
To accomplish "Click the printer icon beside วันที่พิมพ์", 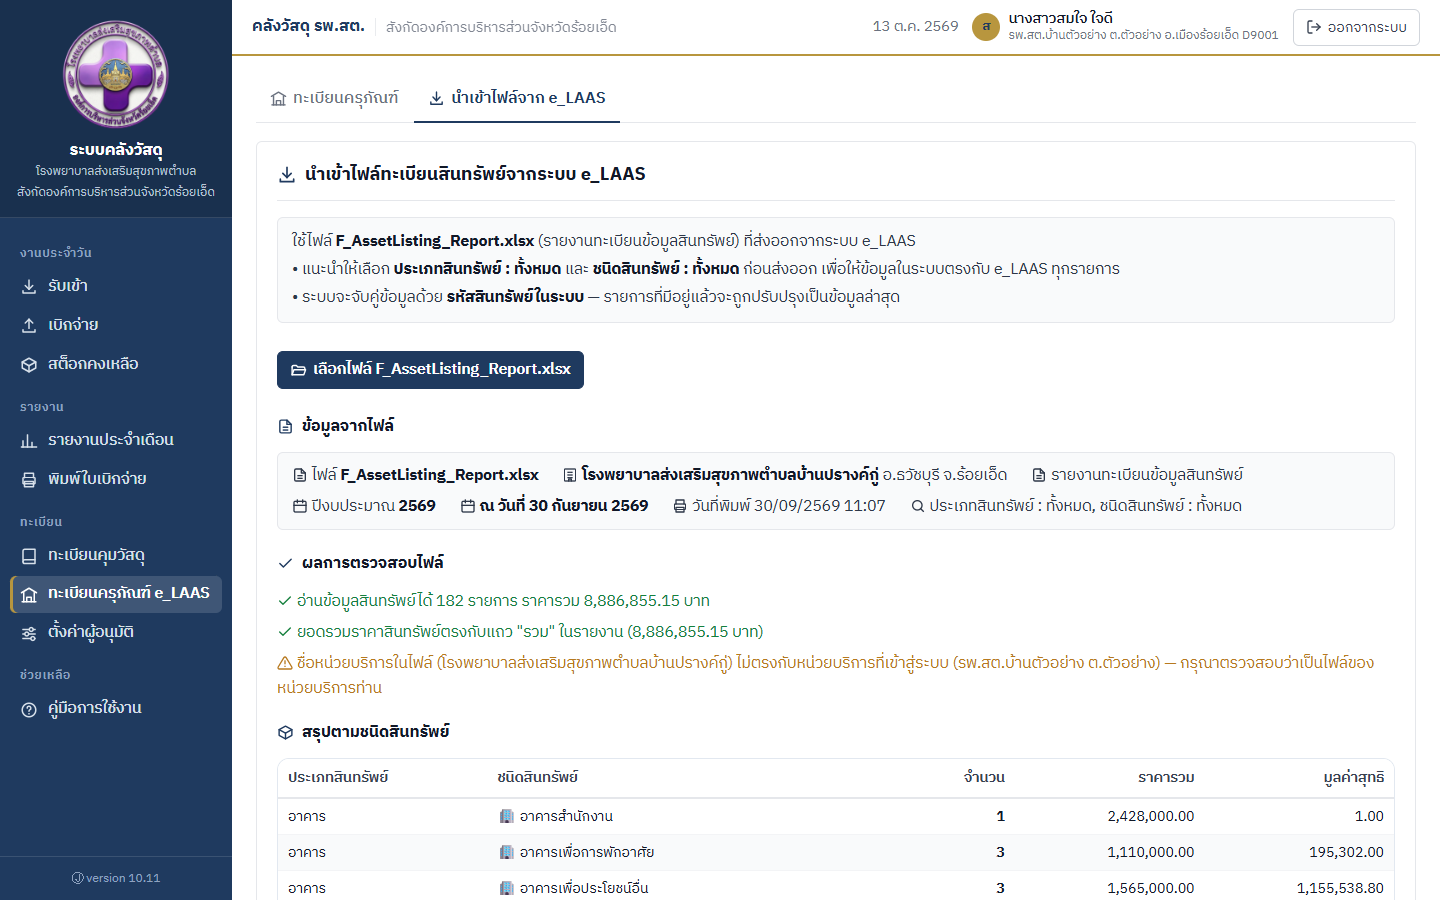I will [x=680, y=506].
